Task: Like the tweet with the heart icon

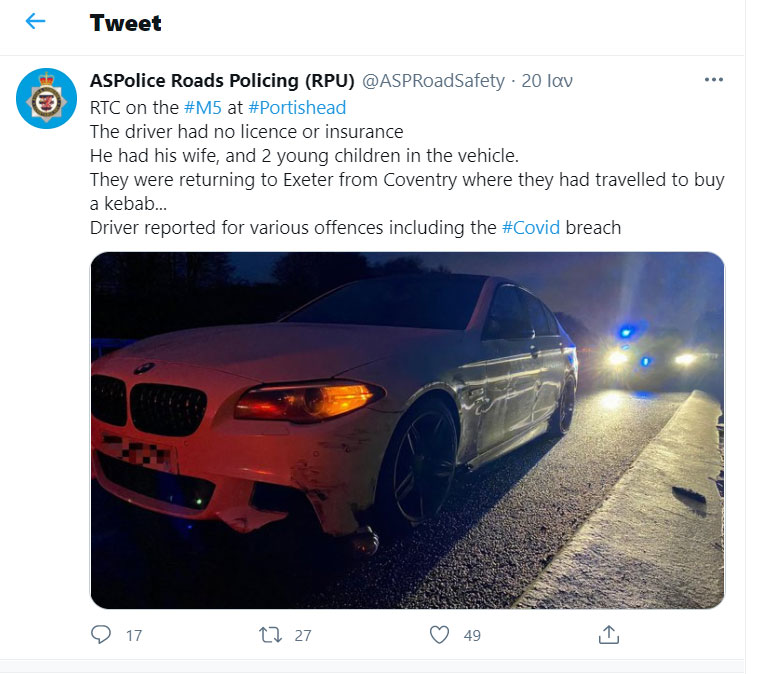Action: point(439,635)
